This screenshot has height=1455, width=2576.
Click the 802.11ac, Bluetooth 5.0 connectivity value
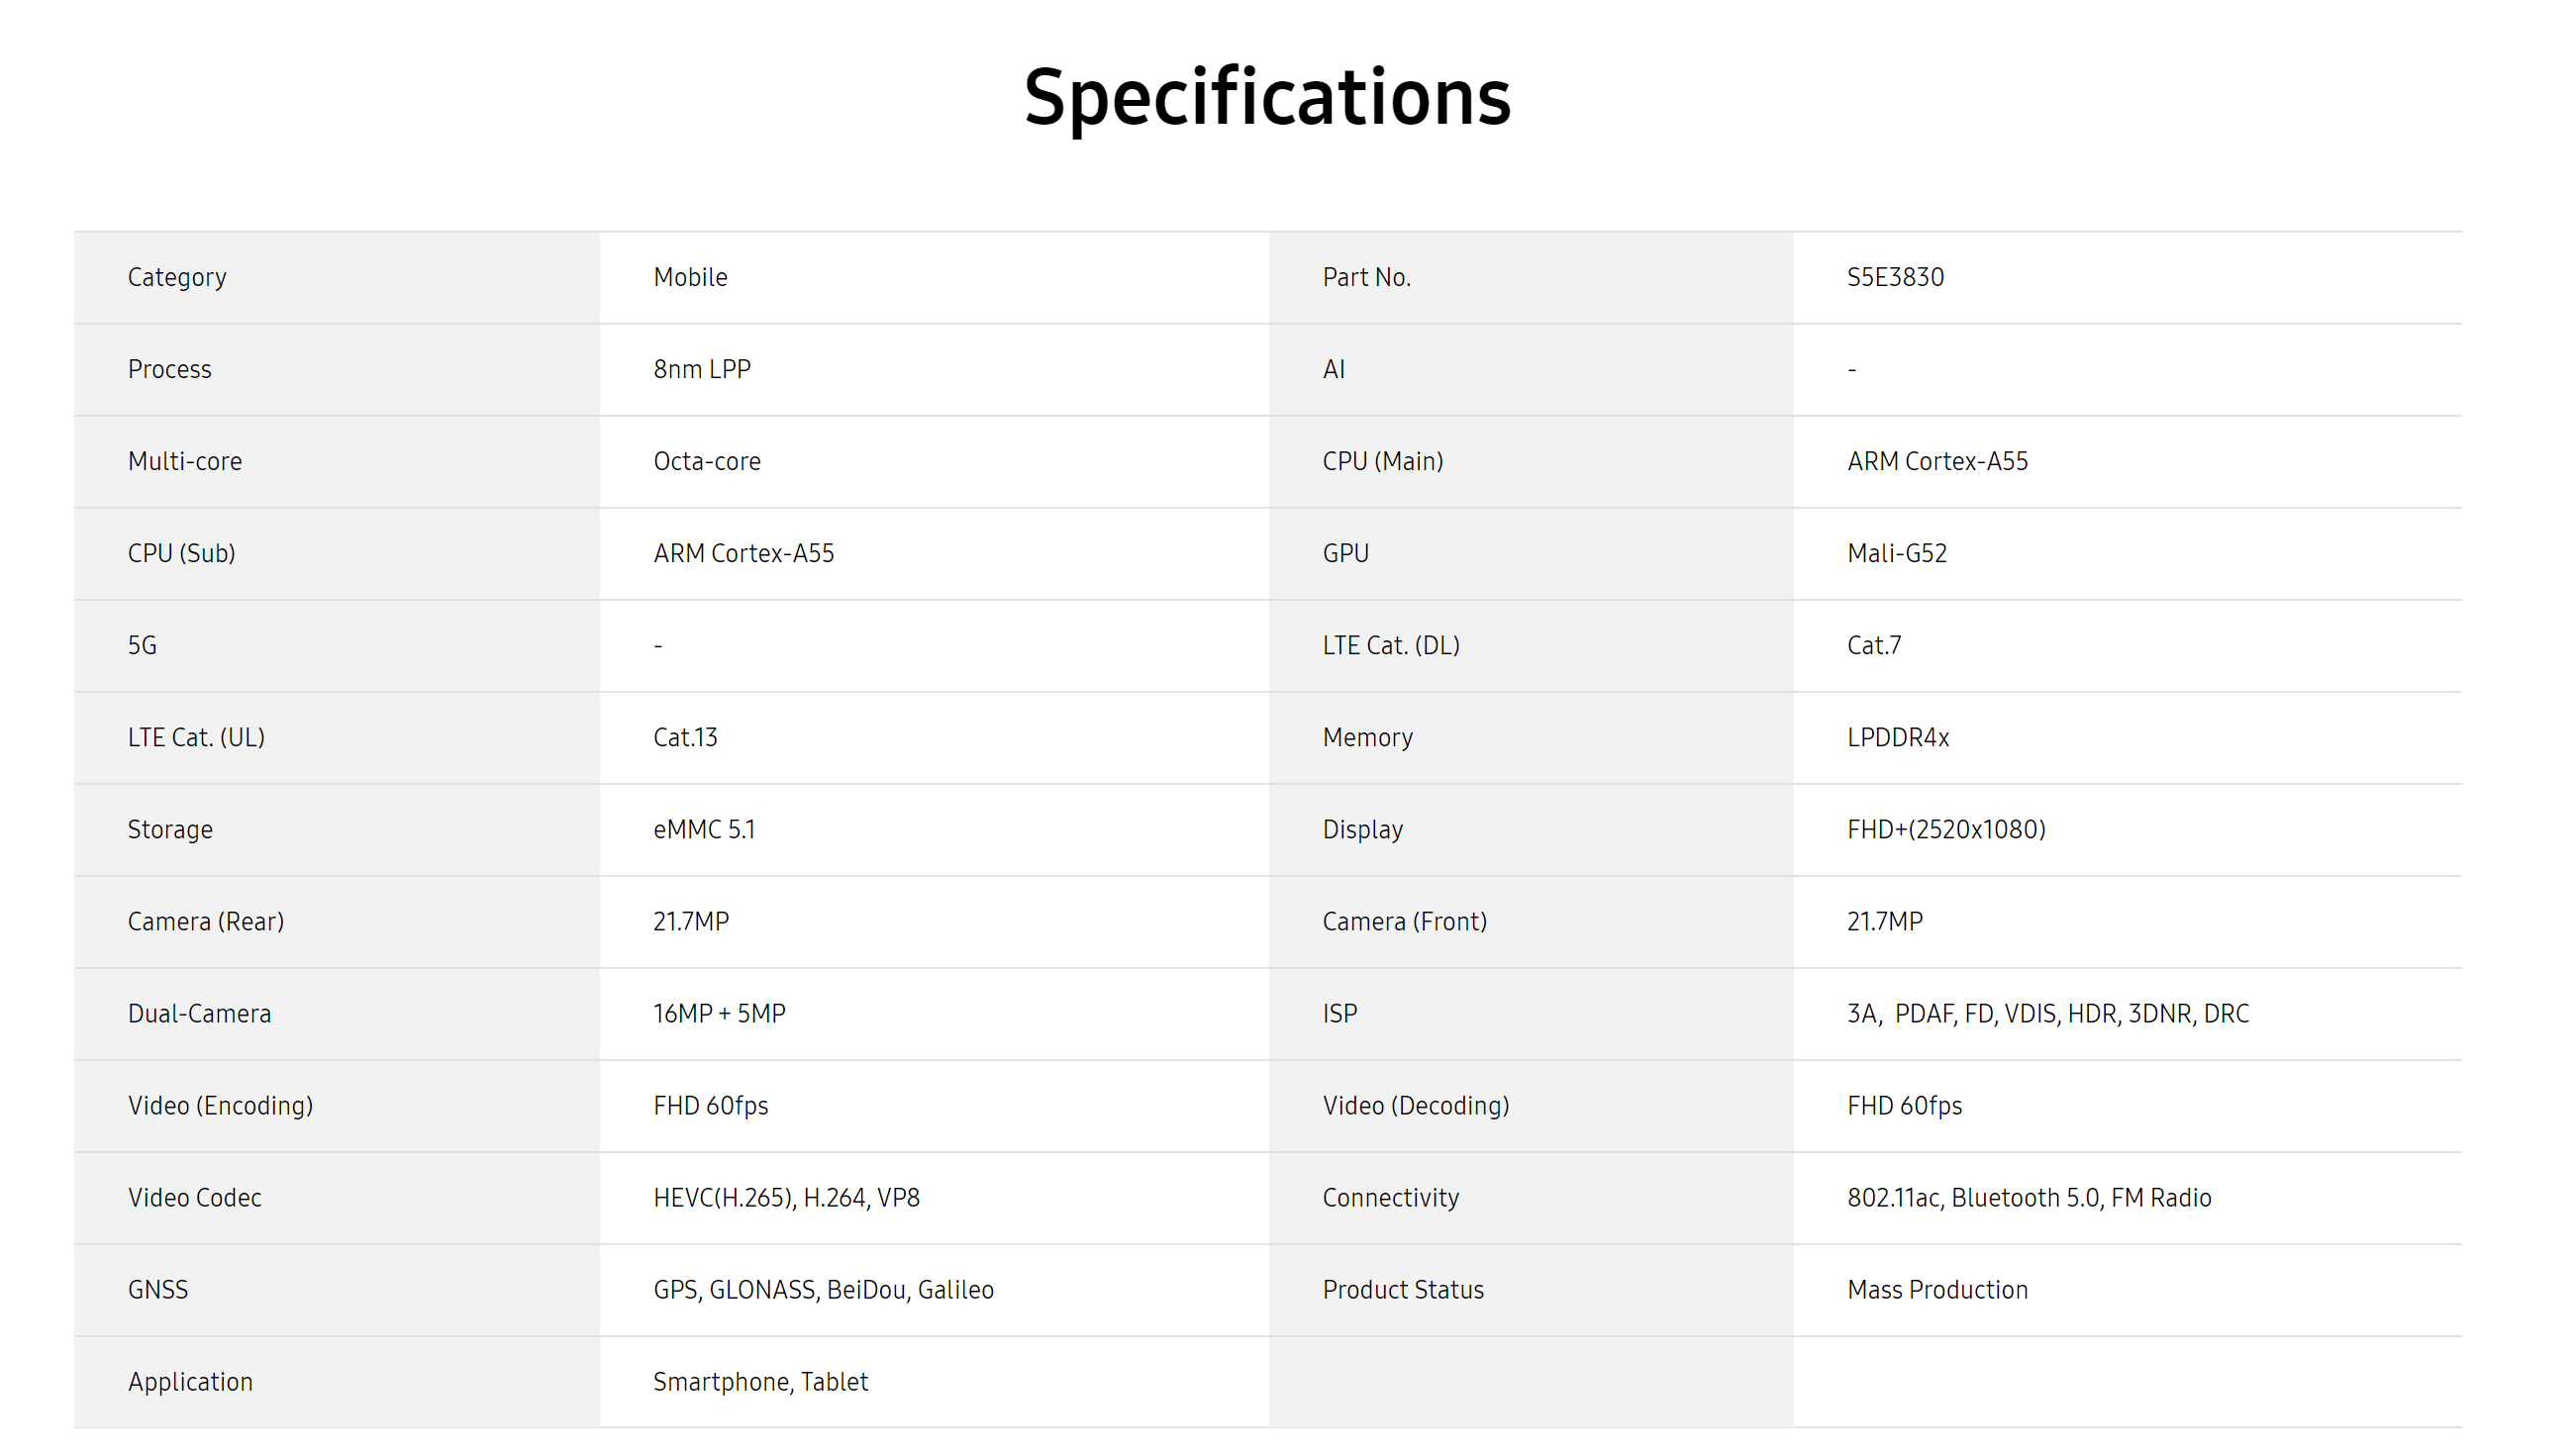[2029, 1197]
